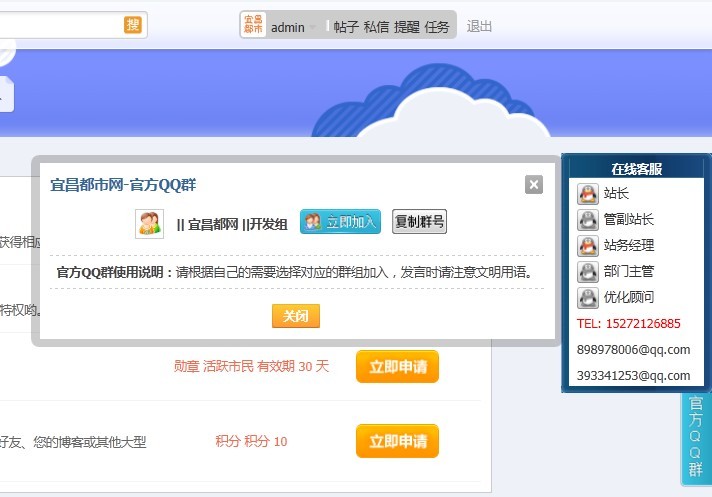Screen dimensions: 712x497
Task: Open the admin user dropdown arrow
Action: (312, 28)
